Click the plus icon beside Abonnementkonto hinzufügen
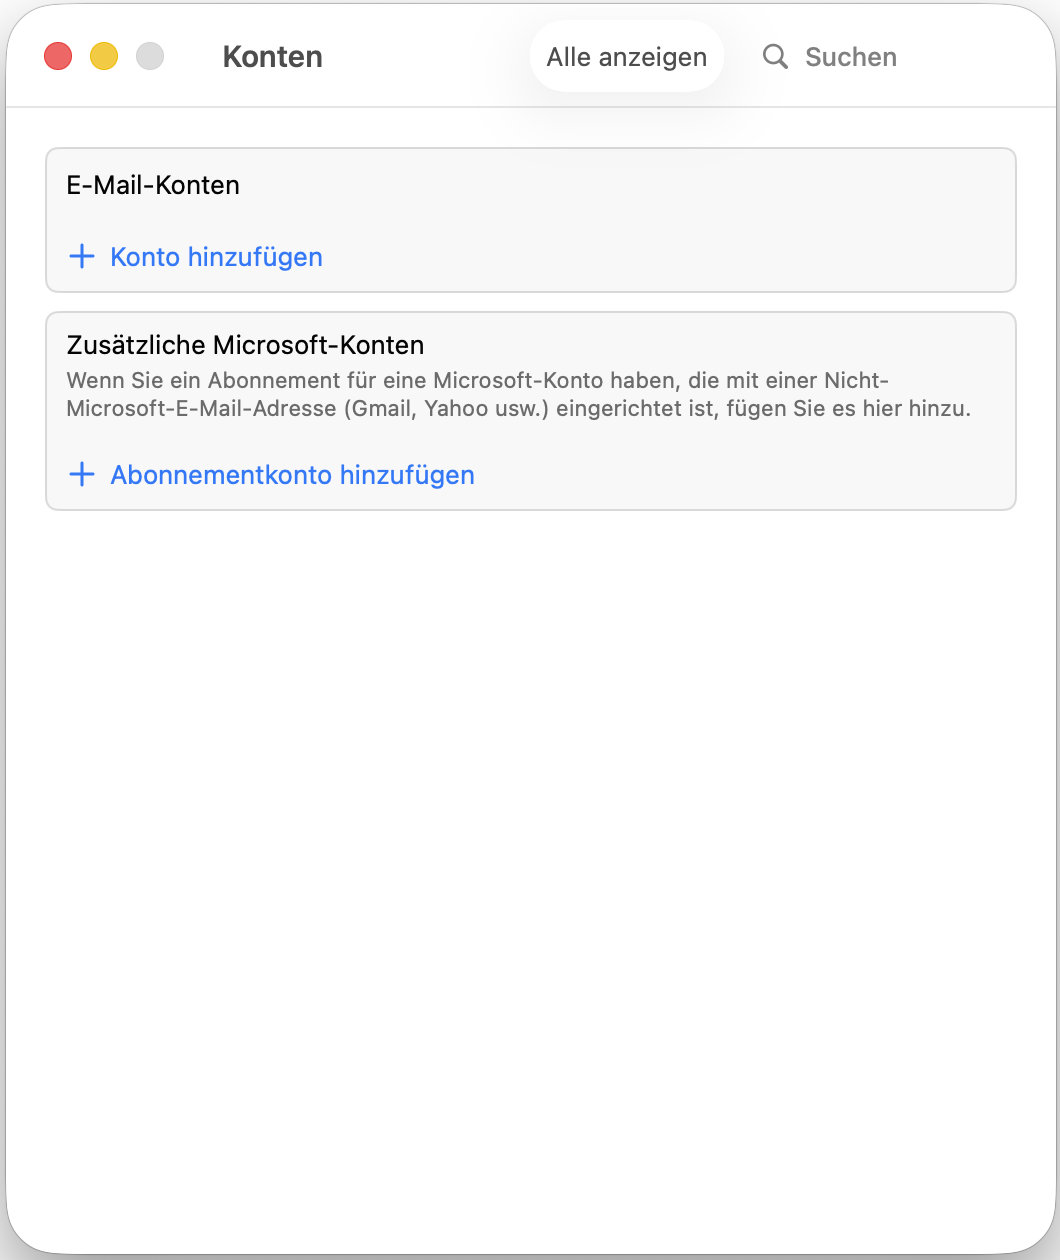1060x1260 pixels. click(x=81, y=474)
